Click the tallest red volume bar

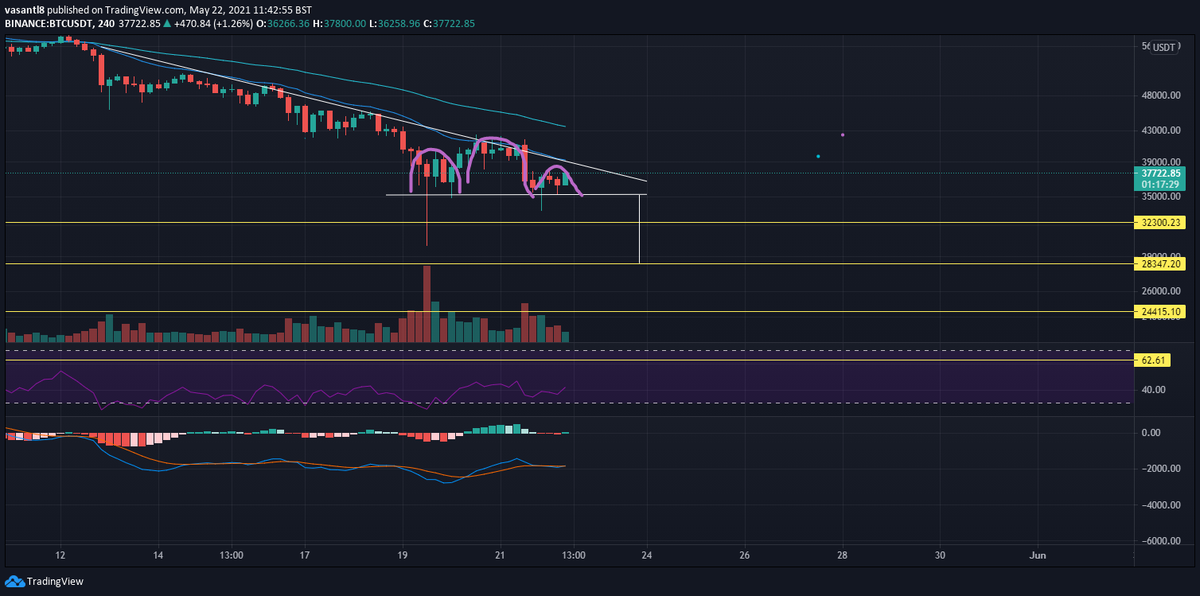(x=427, y=304)
